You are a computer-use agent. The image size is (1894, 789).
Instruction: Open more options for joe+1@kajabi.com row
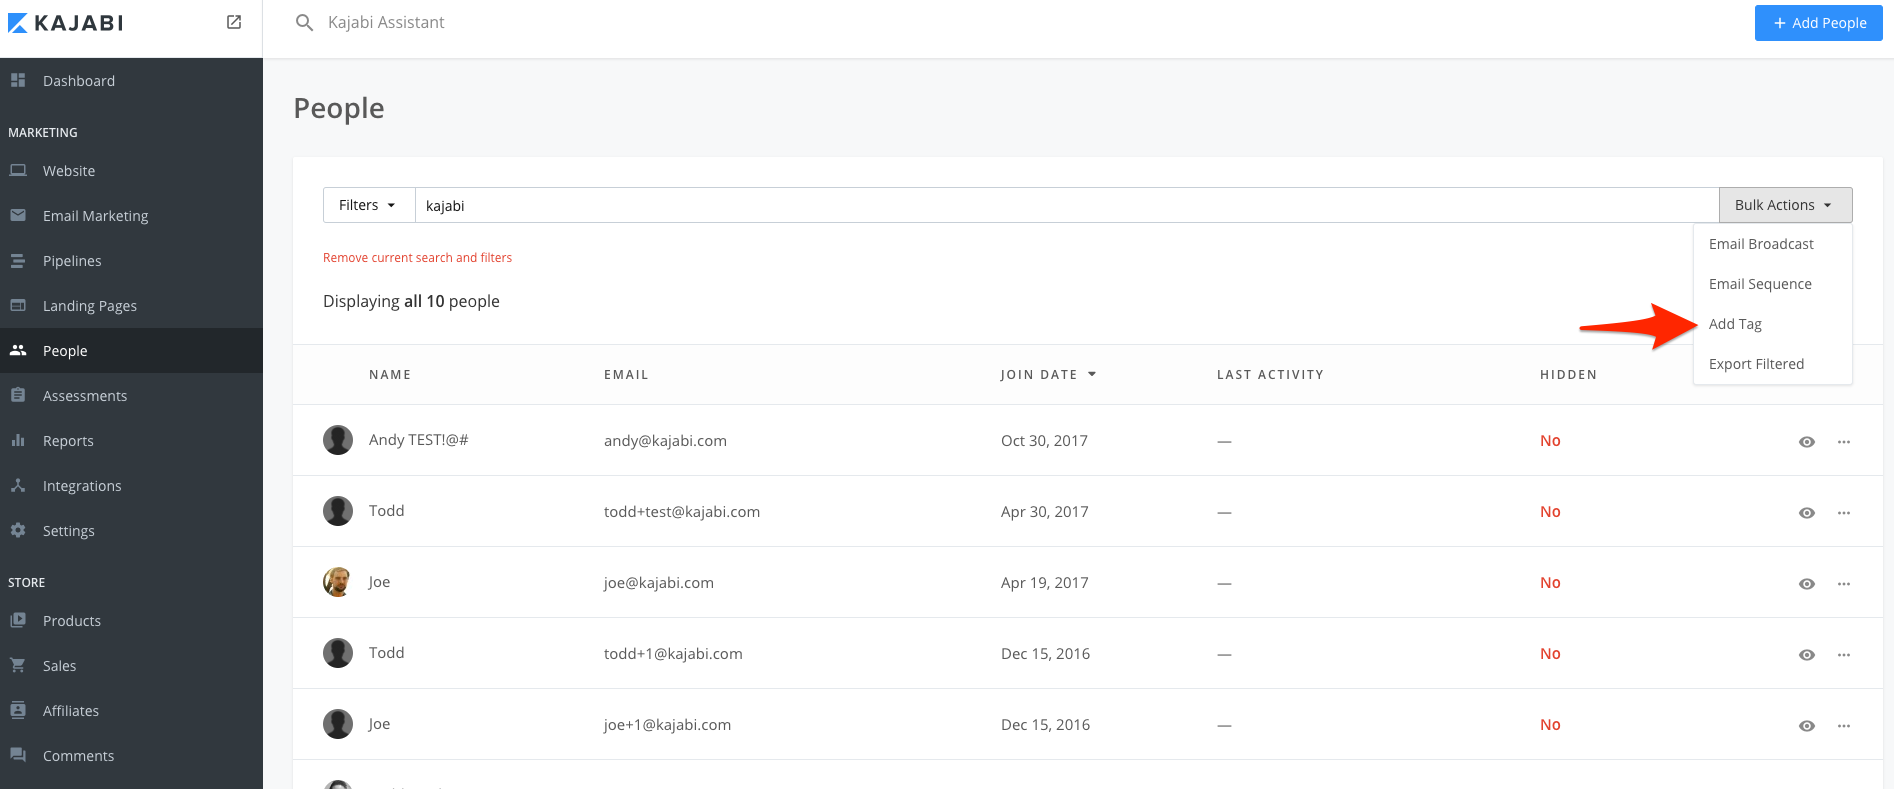coord(1844,725)
